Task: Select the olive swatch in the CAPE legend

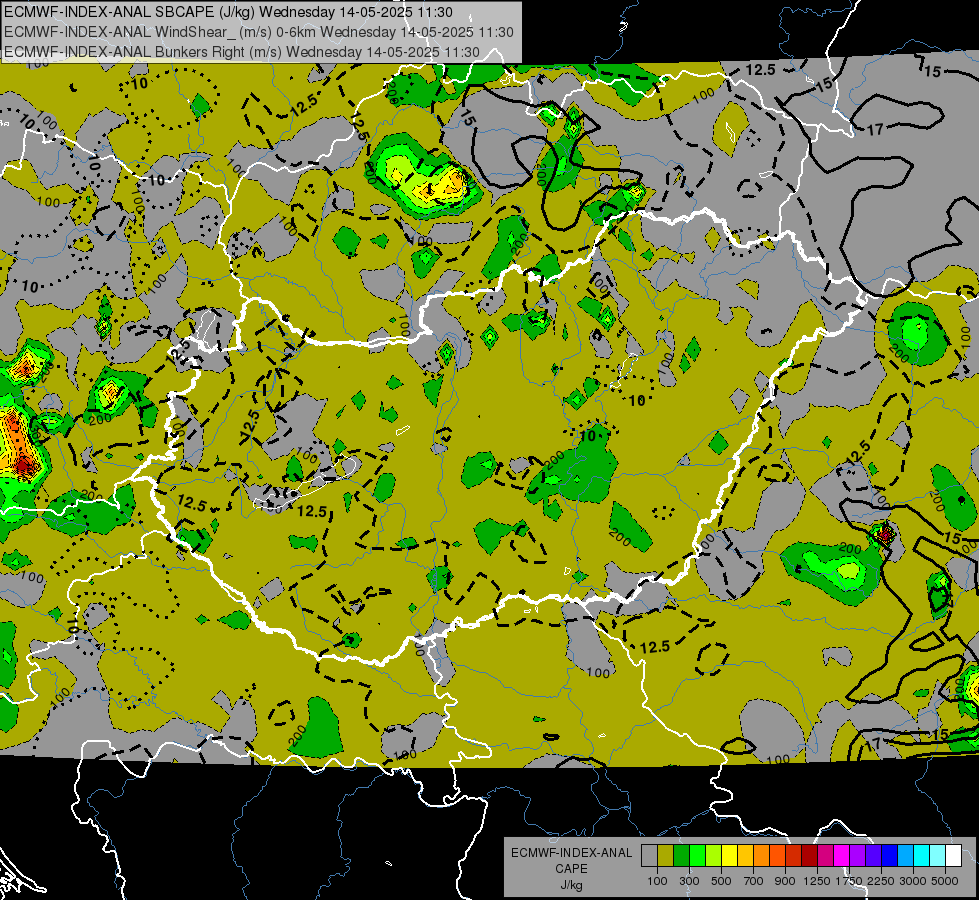Action: pos(666,855)
